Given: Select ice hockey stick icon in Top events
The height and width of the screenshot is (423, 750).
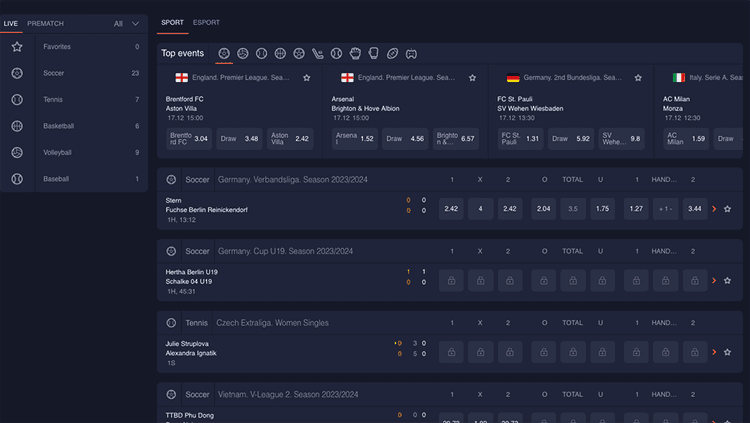Looking at the screenshot, I should [318, 54].
